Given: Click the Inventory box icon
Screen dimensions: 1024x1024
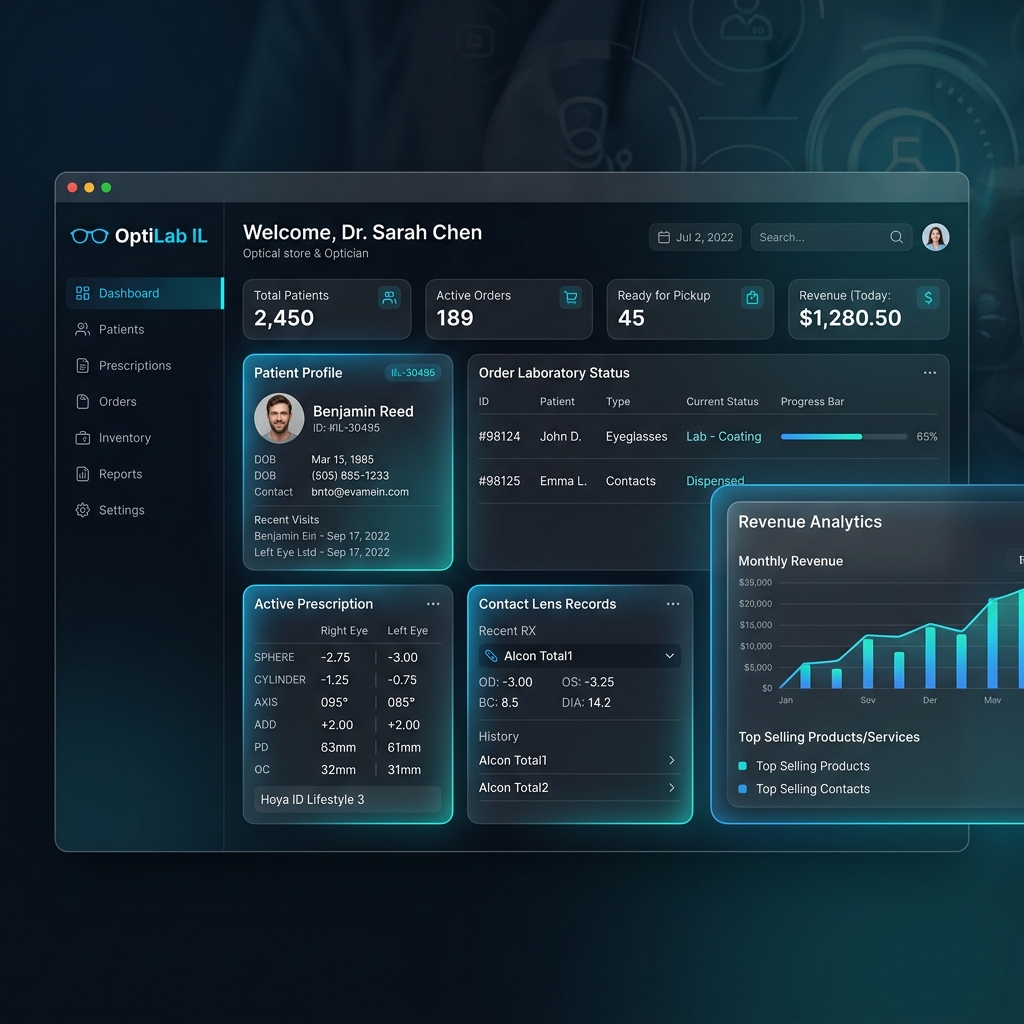Looking at the screenshot, I should click(82, 438).
